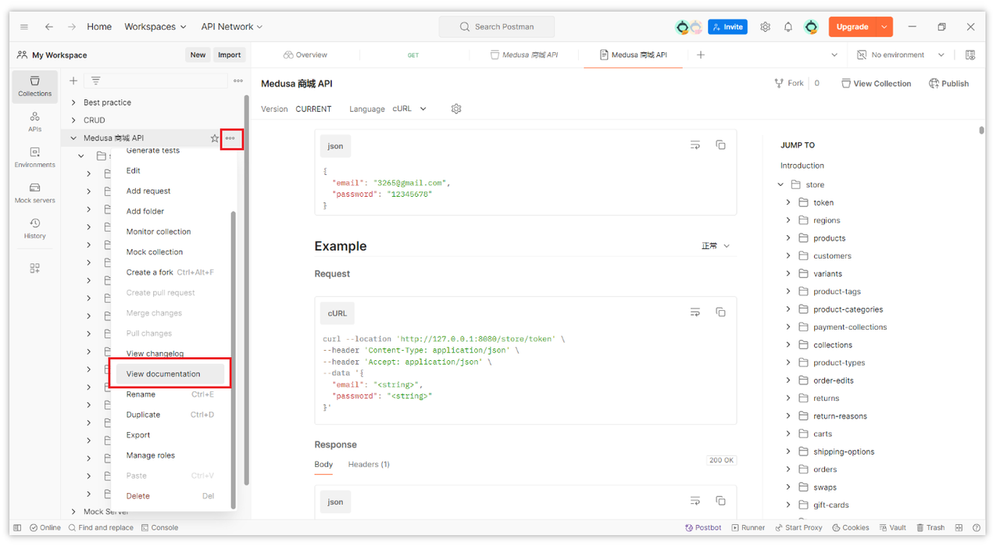Open a new tab with plus
The height and width of the screenshot is (546, 1000).
(x=700, y=55)
